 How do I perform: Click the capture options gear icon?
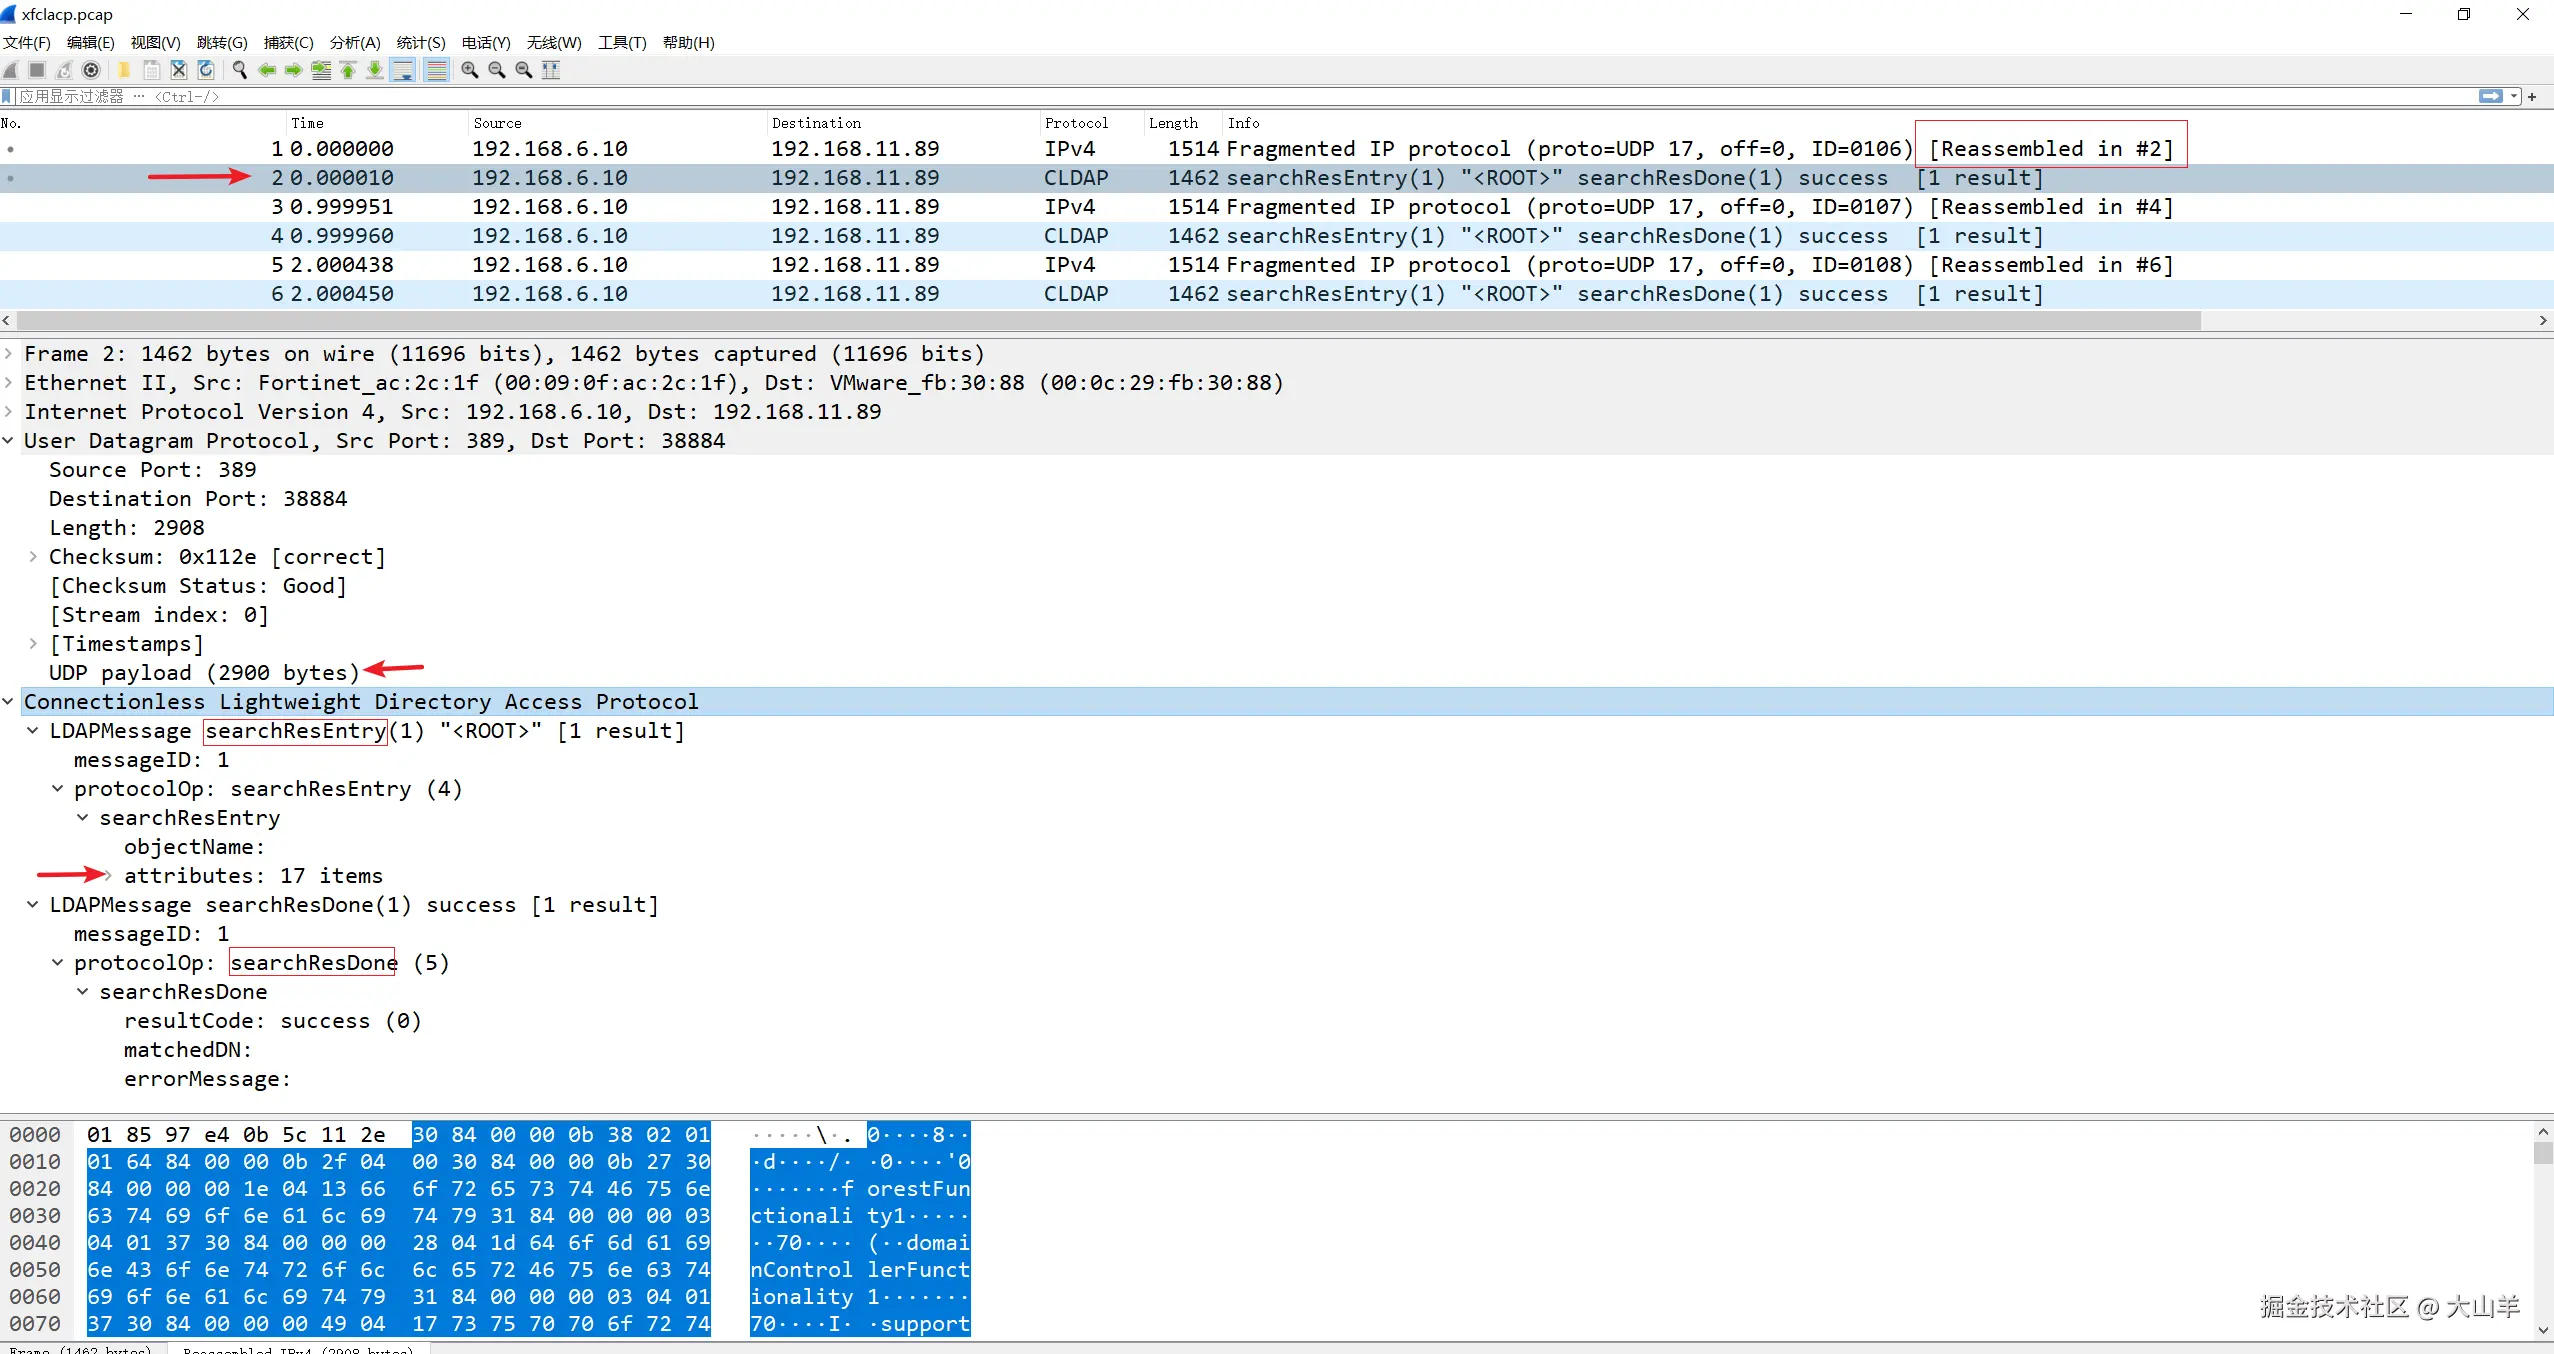point(91,70)
